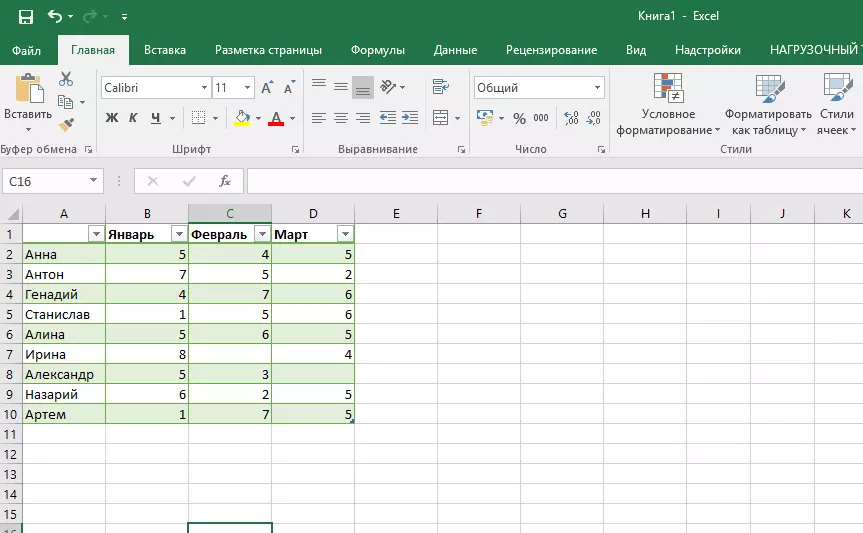
Task: Select the Format Painter brush icon
Action: tap(66, 125)
